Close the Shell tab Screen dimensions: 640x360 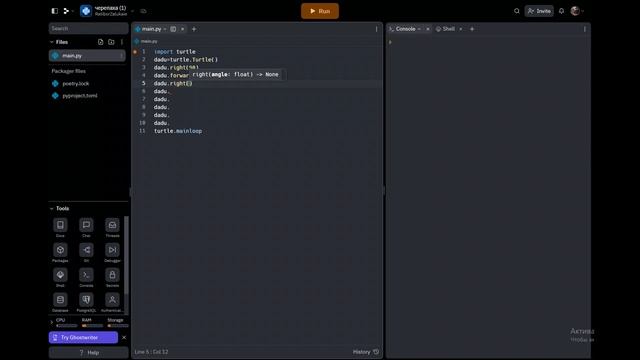[x=461, y=29]
